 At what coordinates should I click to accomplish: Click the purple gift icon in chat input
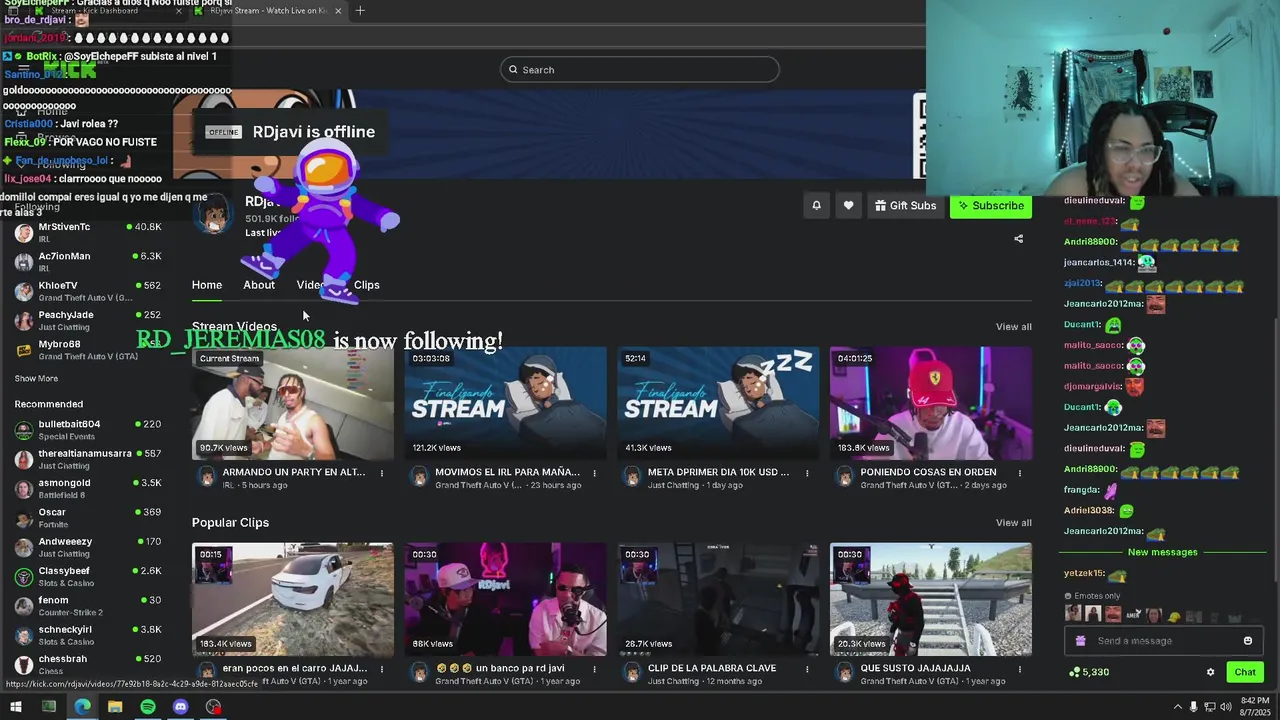1080,641
